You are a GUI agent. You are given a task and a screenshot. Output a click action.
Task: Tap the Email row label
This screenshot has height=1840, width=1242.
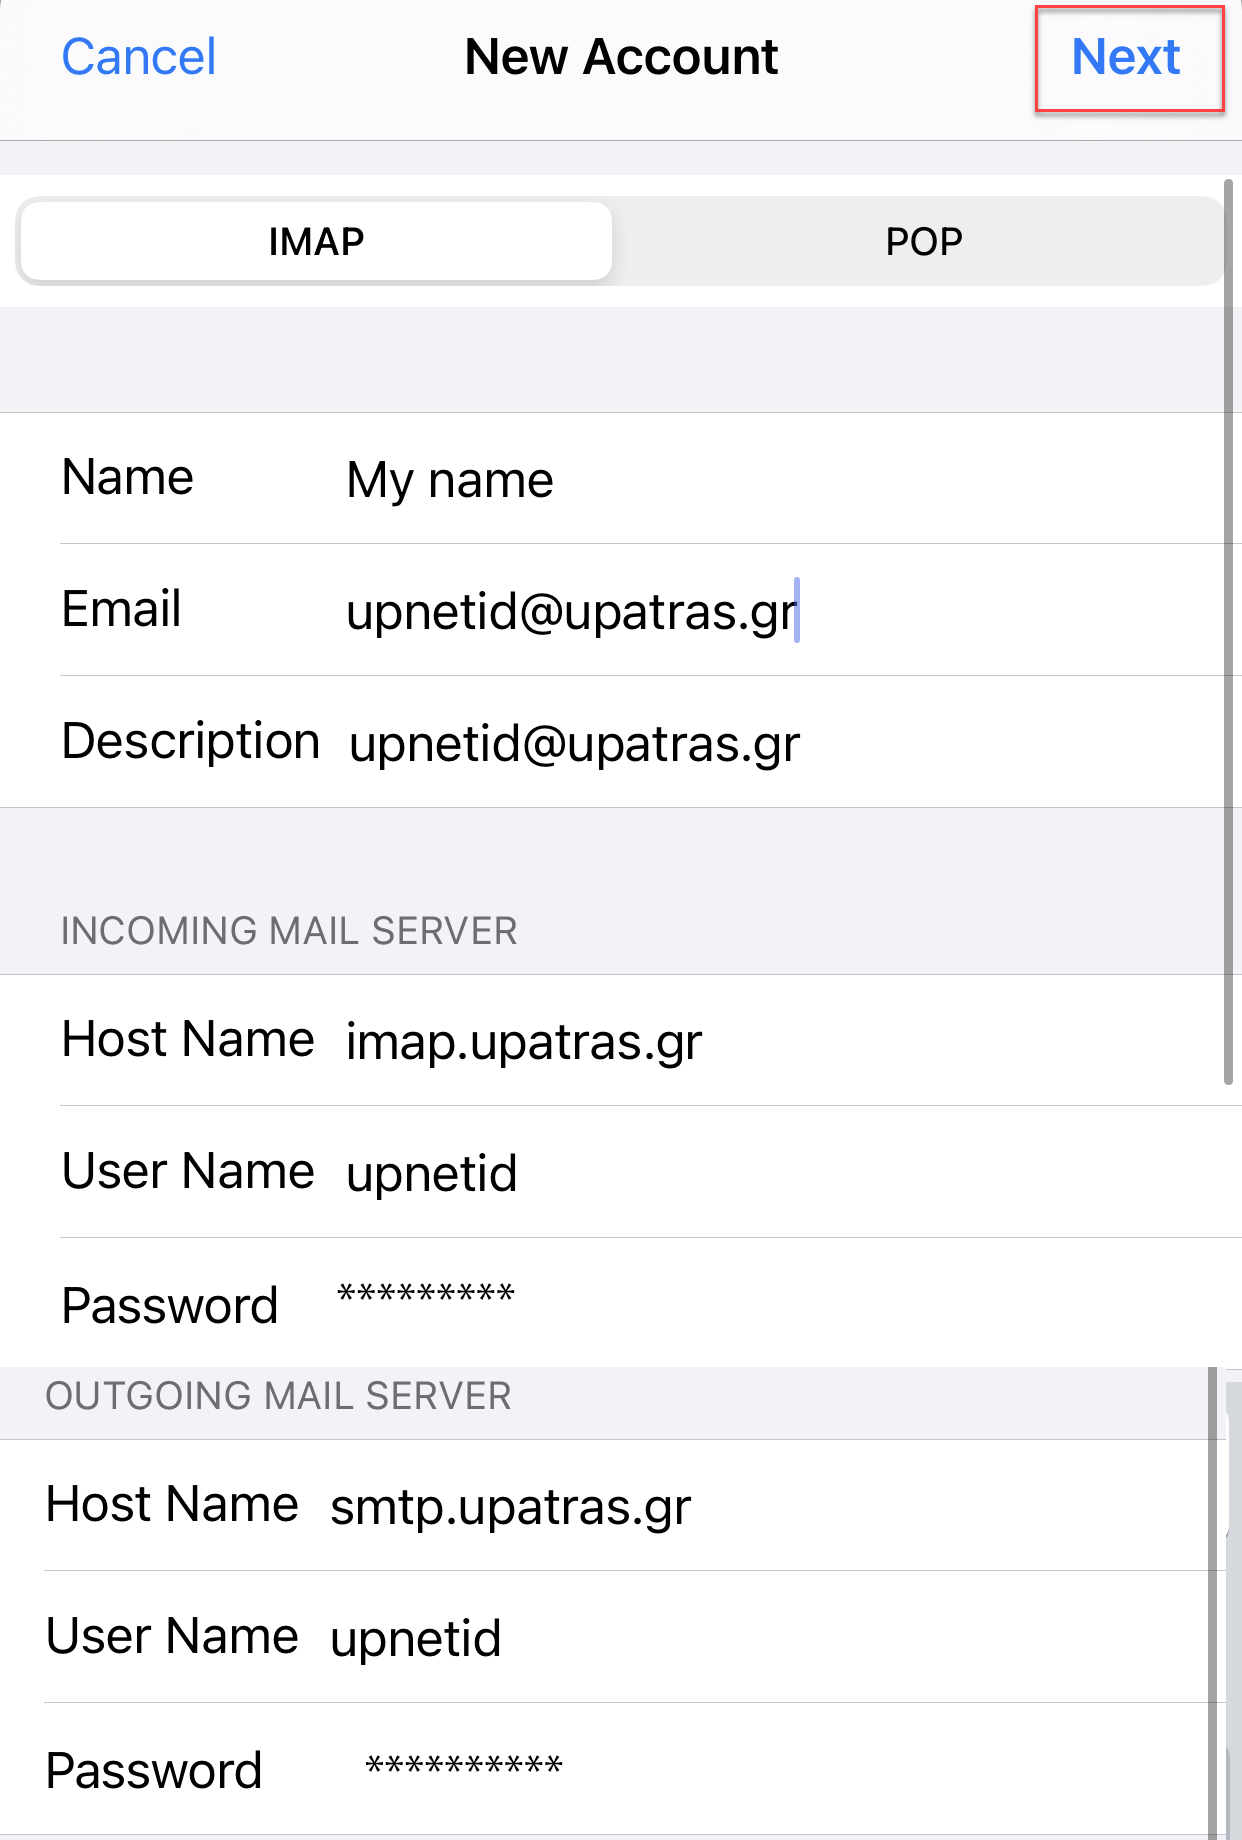point(121,609)
